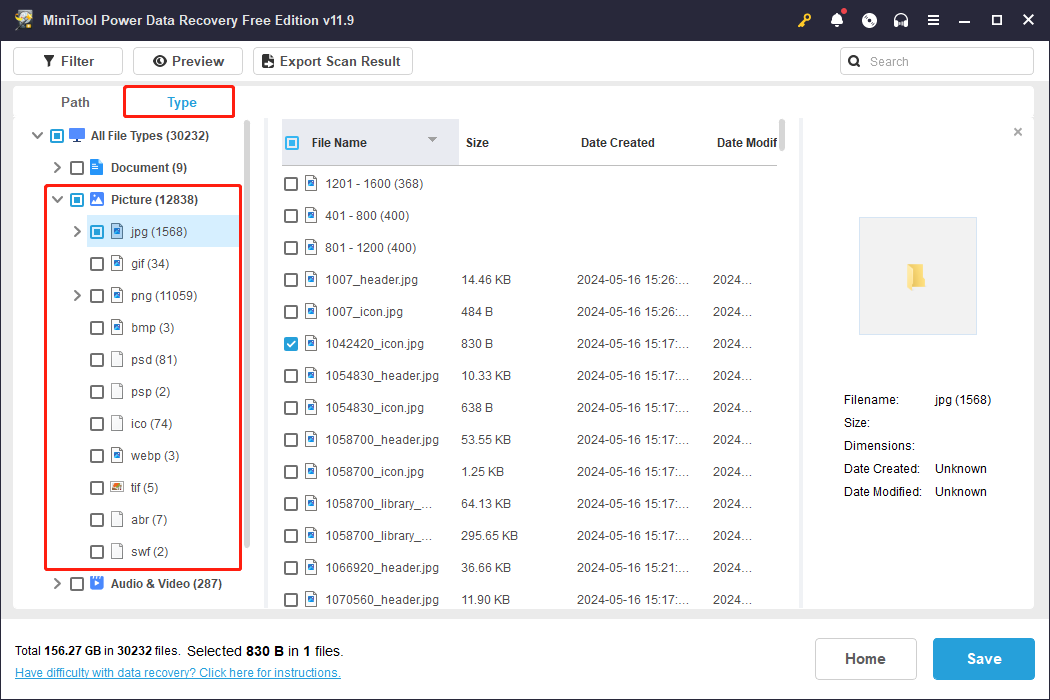The height and width of the screenshot is (700, 1050).
Task: Click the jpg (1568) file type icon
Action: [117, 232]
